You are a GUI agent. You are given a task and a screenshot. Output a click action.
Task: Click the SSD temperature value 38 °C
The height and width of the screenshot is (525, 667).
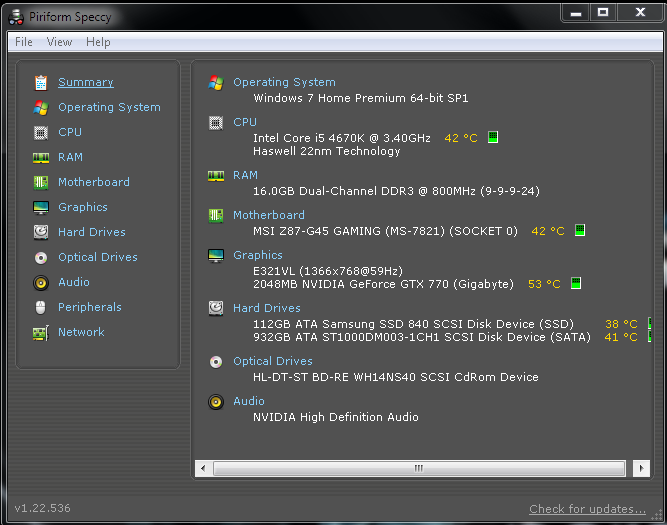point(621,324)
